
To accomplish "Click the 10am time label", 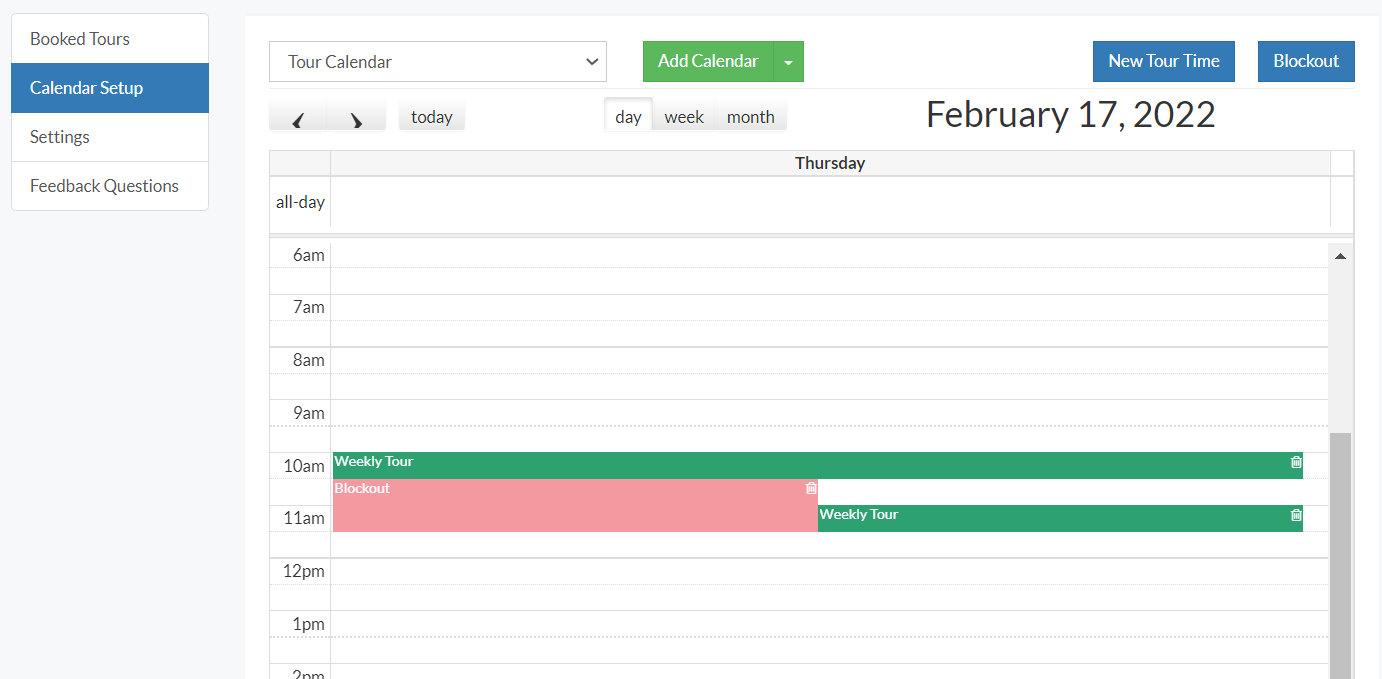I will [304, 466].
